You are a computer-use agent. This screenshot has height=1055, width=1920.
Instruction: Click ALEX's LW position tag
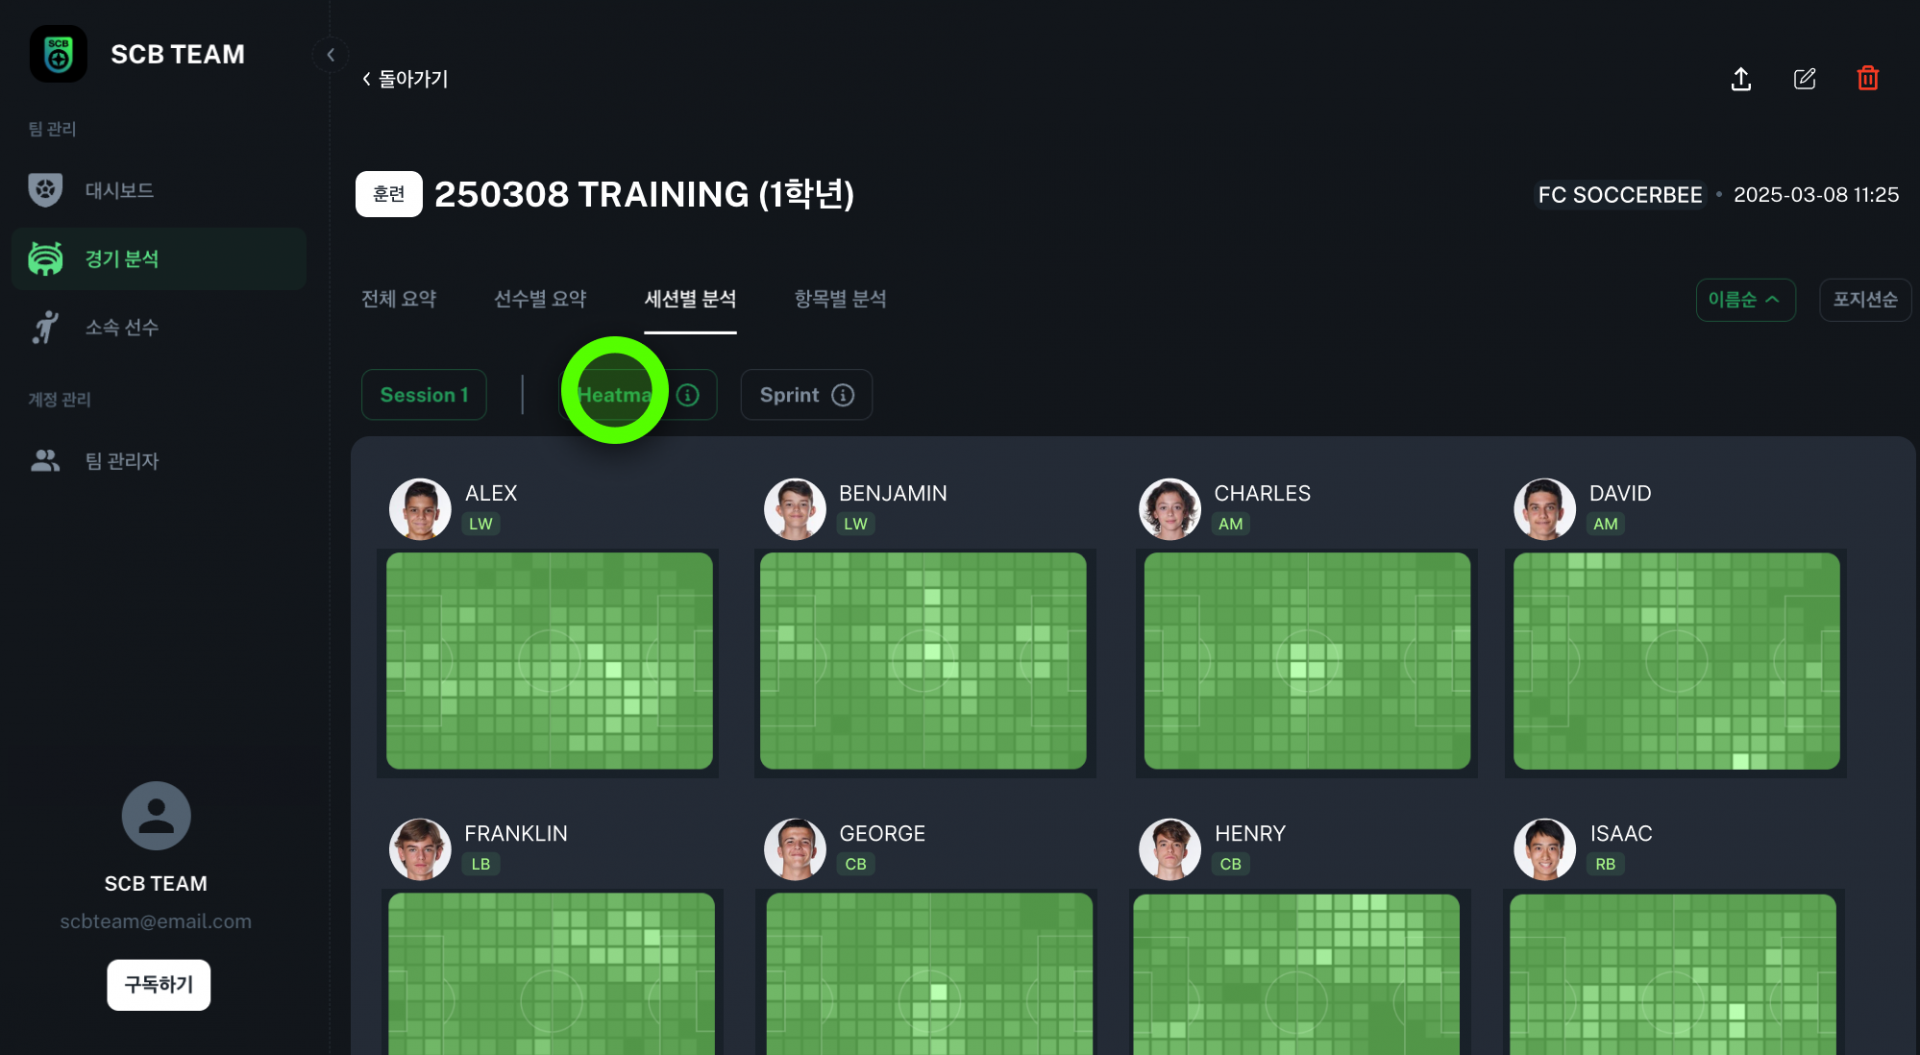(x=481, y=524)
